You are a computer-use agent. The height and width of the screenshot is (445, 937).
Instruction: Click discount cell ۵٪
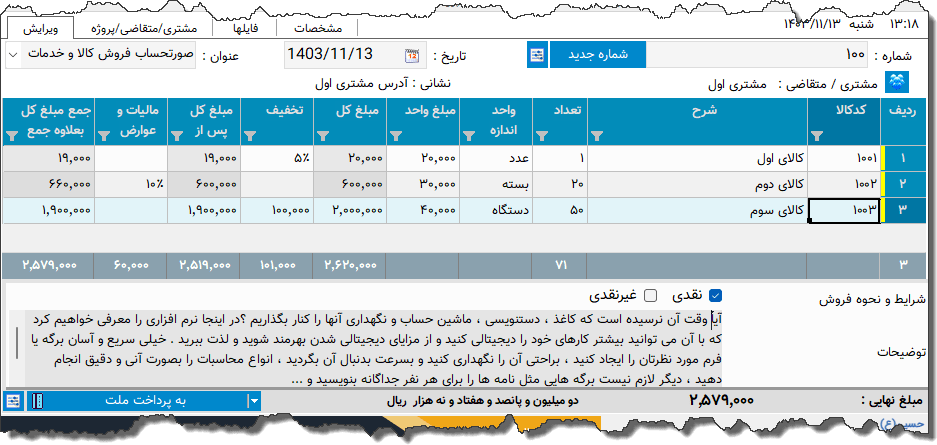pos(277,158)
